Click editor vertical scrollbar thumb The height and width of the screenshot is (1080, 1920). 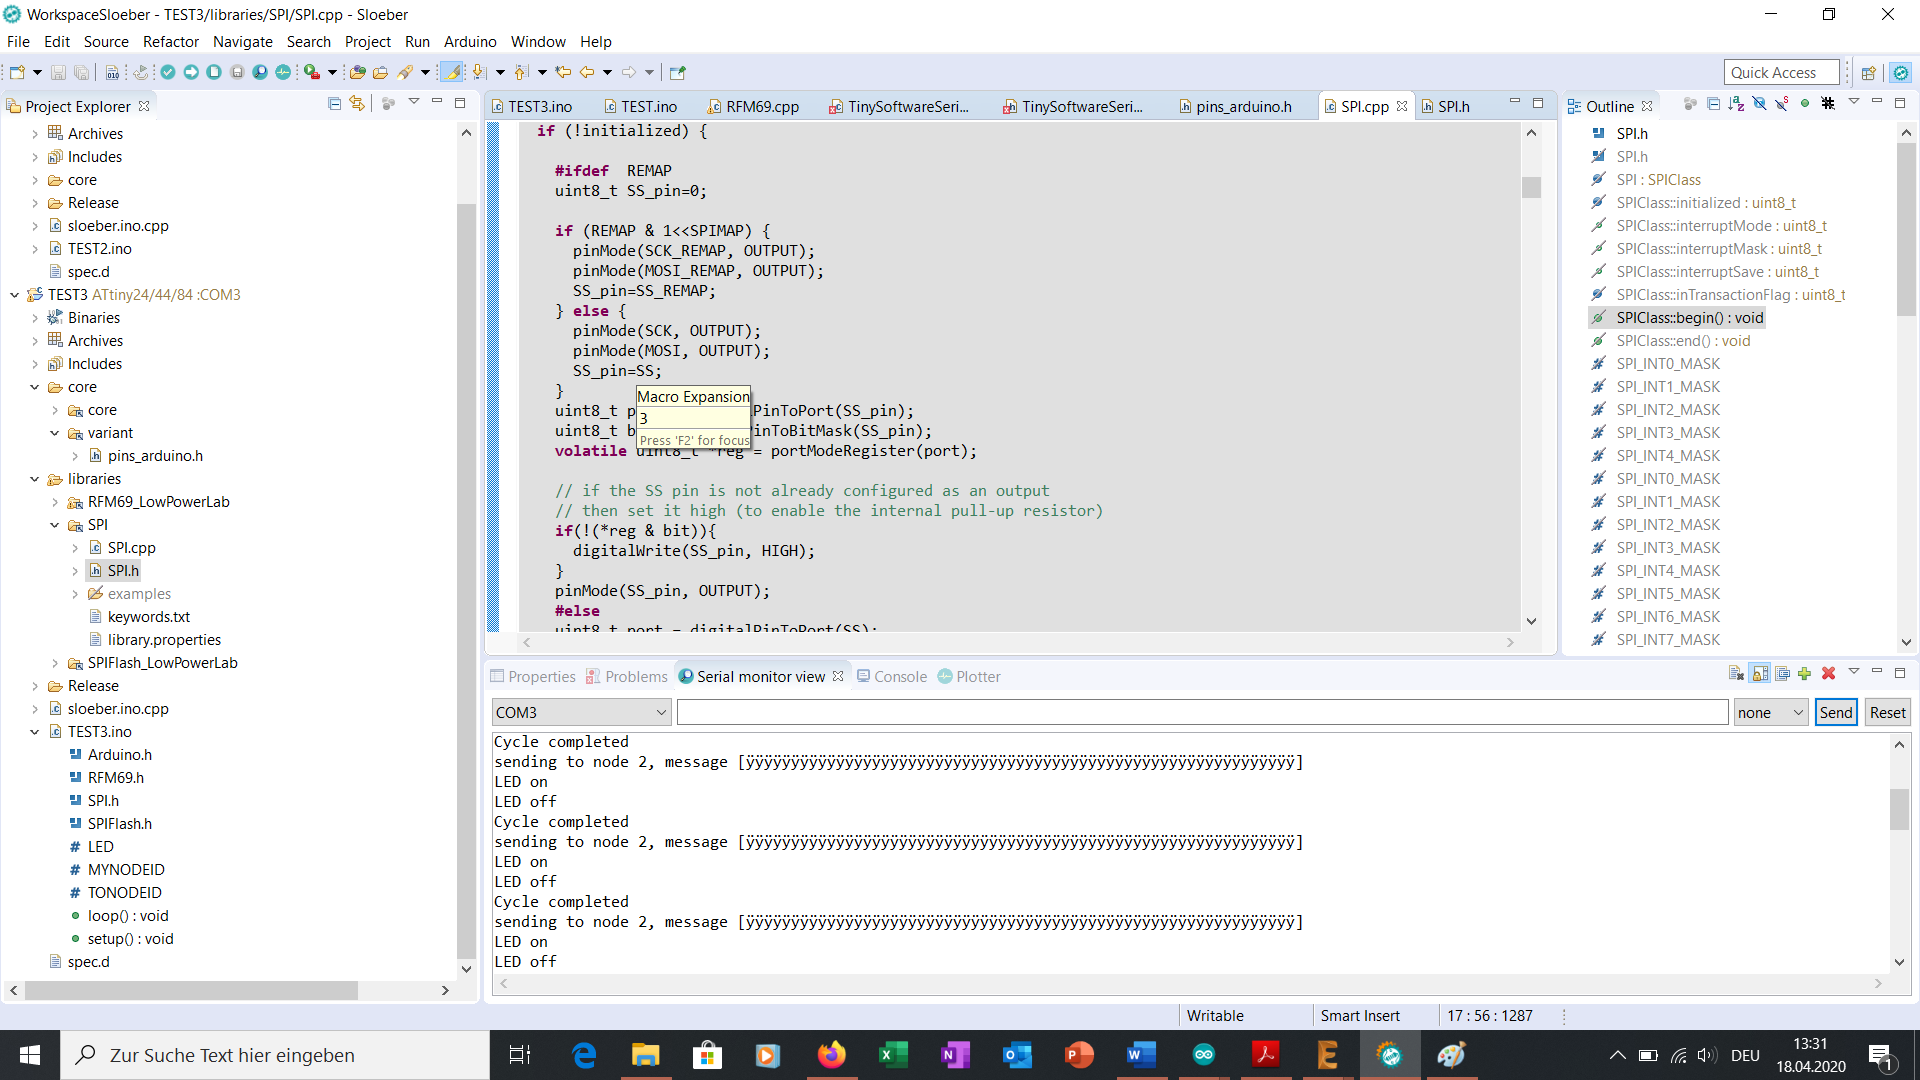point(1531,187)
